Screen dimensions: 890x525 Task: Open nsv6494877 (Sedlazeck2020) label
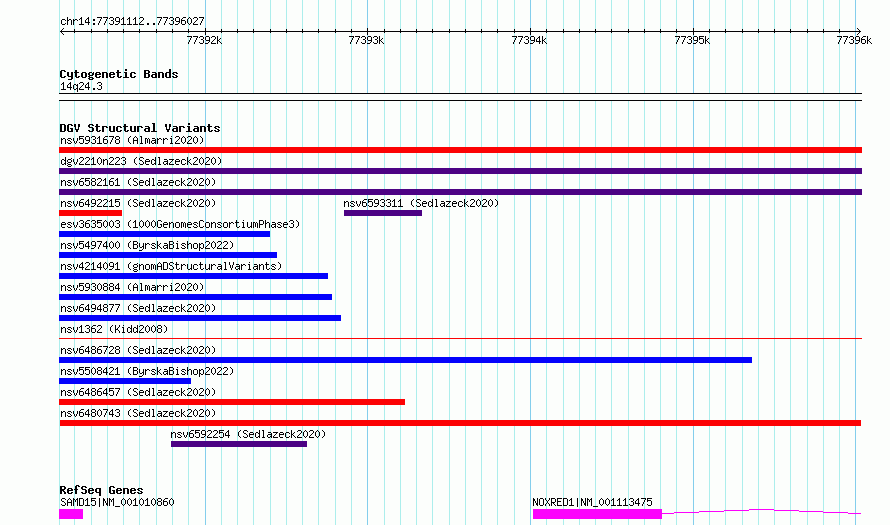138,308
